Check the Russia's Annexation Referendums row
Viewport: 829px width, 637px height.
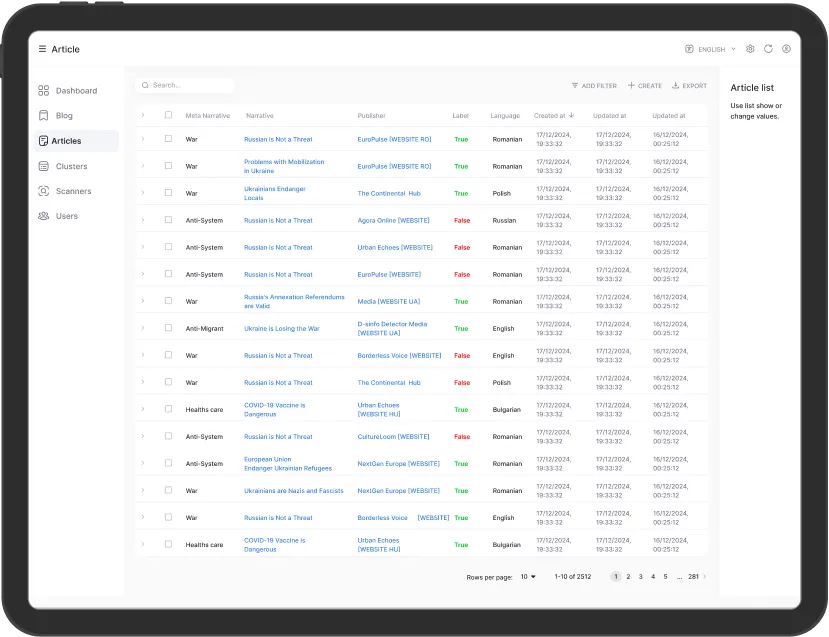click(168, 301)
